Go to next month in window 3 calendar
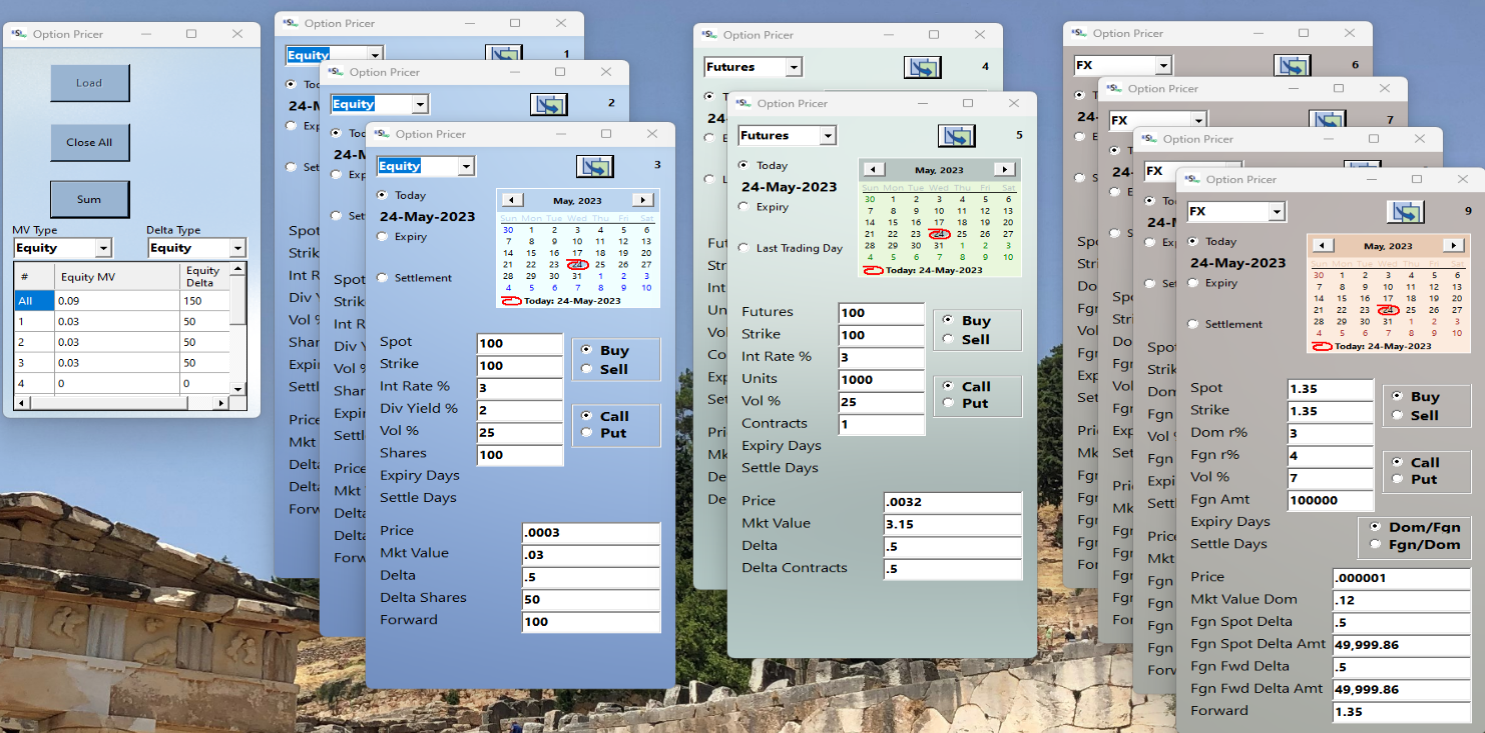The height and width of the screenshot is (733, 1485). coord(643,200)
